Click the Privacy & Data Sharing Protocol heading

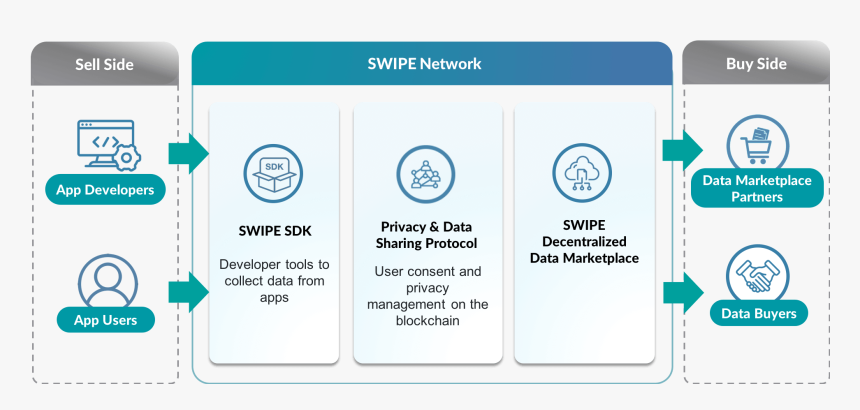tap(426, 235)
